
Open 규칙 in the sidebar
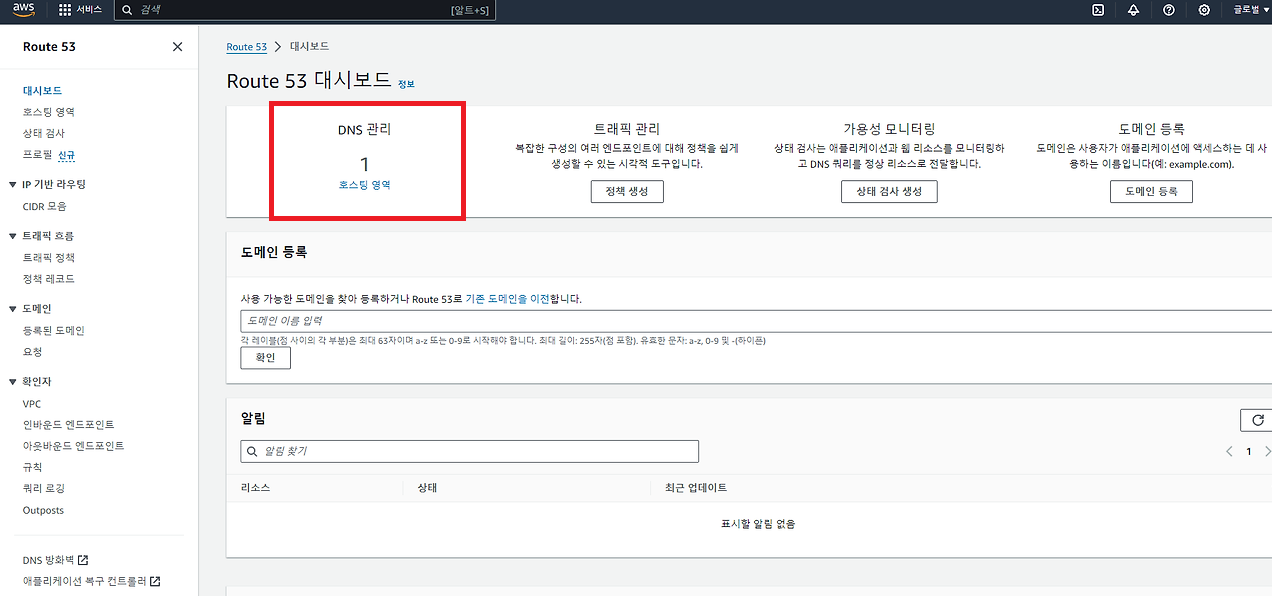33,468
